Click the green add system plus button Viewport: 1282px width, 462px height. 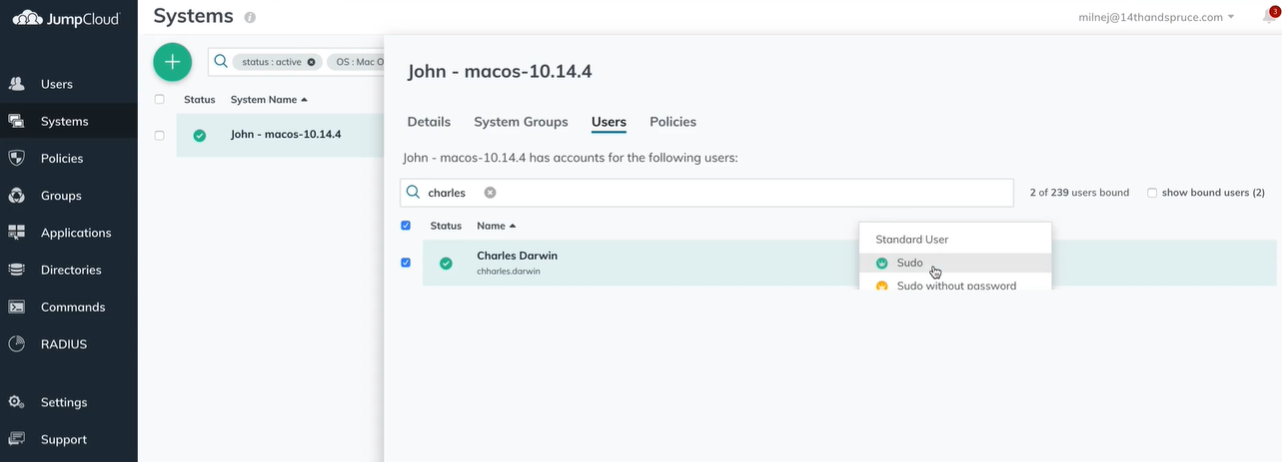[x=172, y=62]
